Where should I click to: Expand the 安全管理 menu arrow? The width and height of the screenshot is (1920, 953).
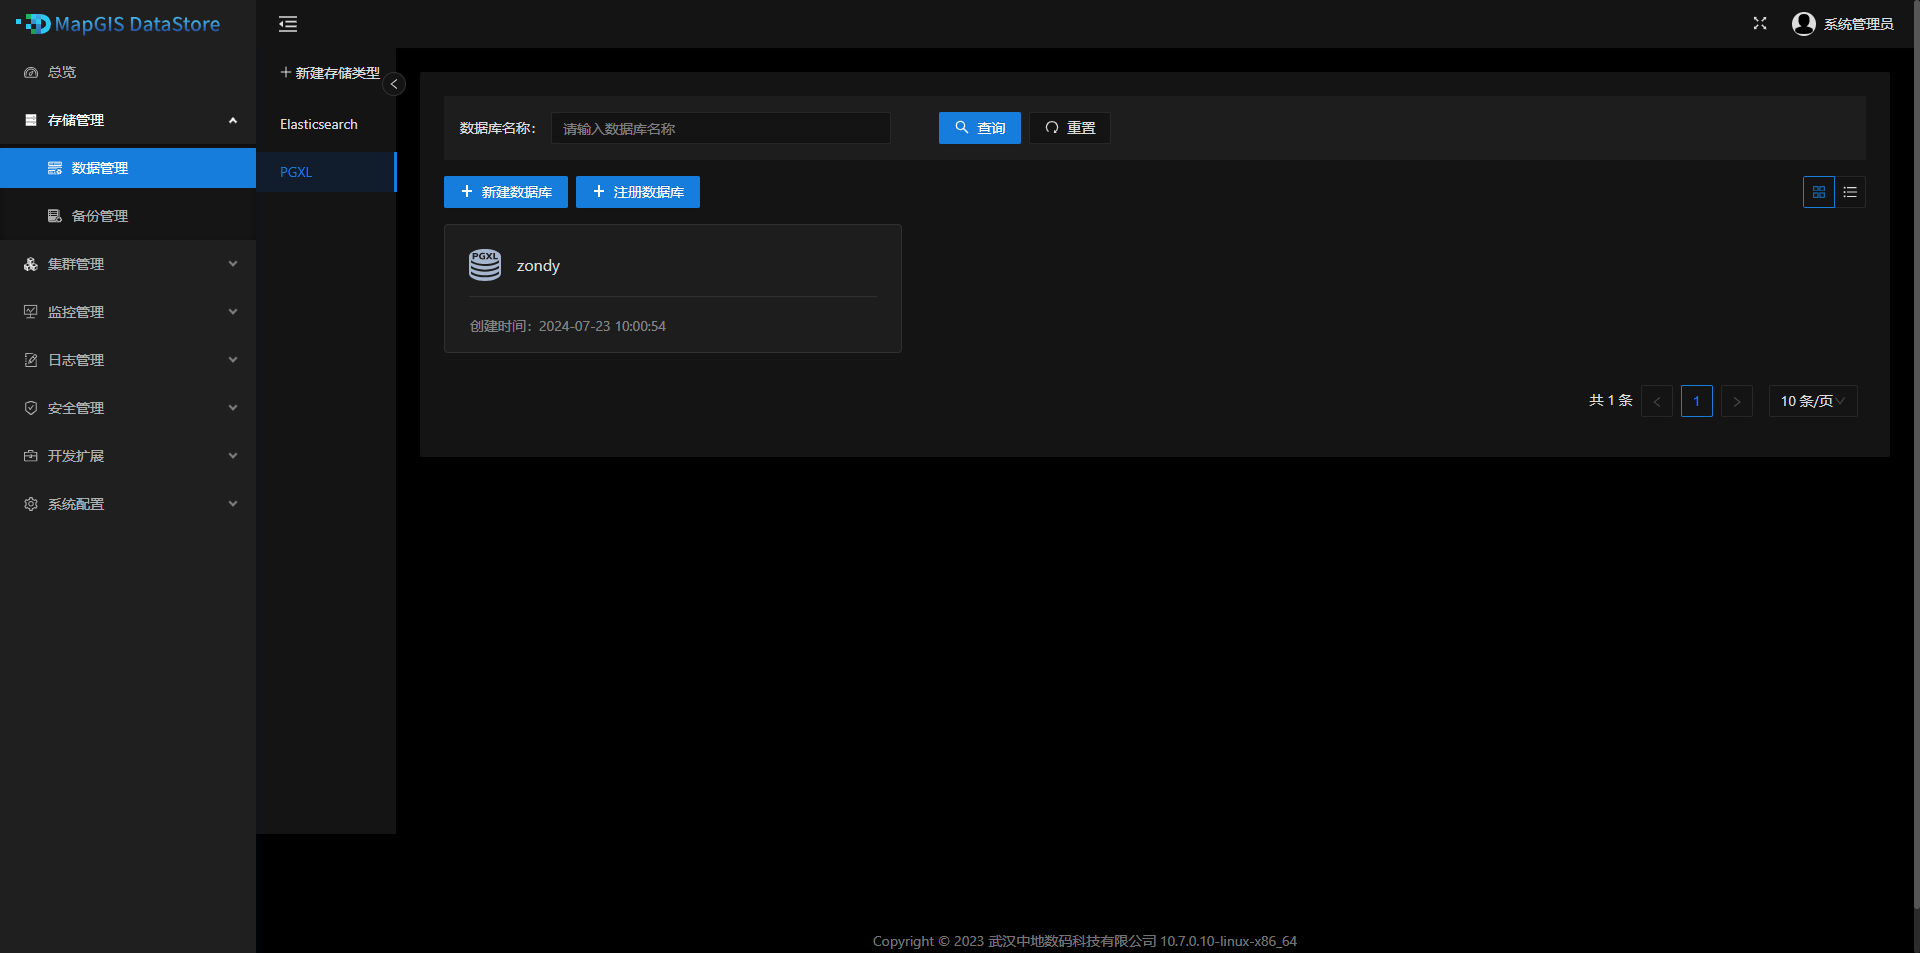point(233,408)
